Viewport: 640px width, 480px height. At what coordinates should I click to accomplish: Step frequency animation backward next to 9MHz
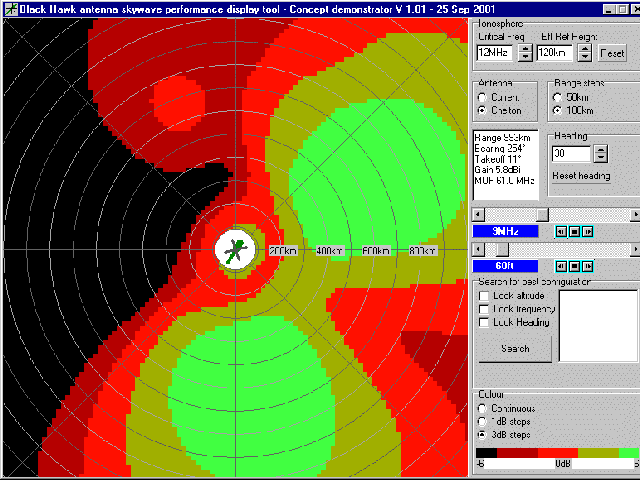(x=561, y=232)
